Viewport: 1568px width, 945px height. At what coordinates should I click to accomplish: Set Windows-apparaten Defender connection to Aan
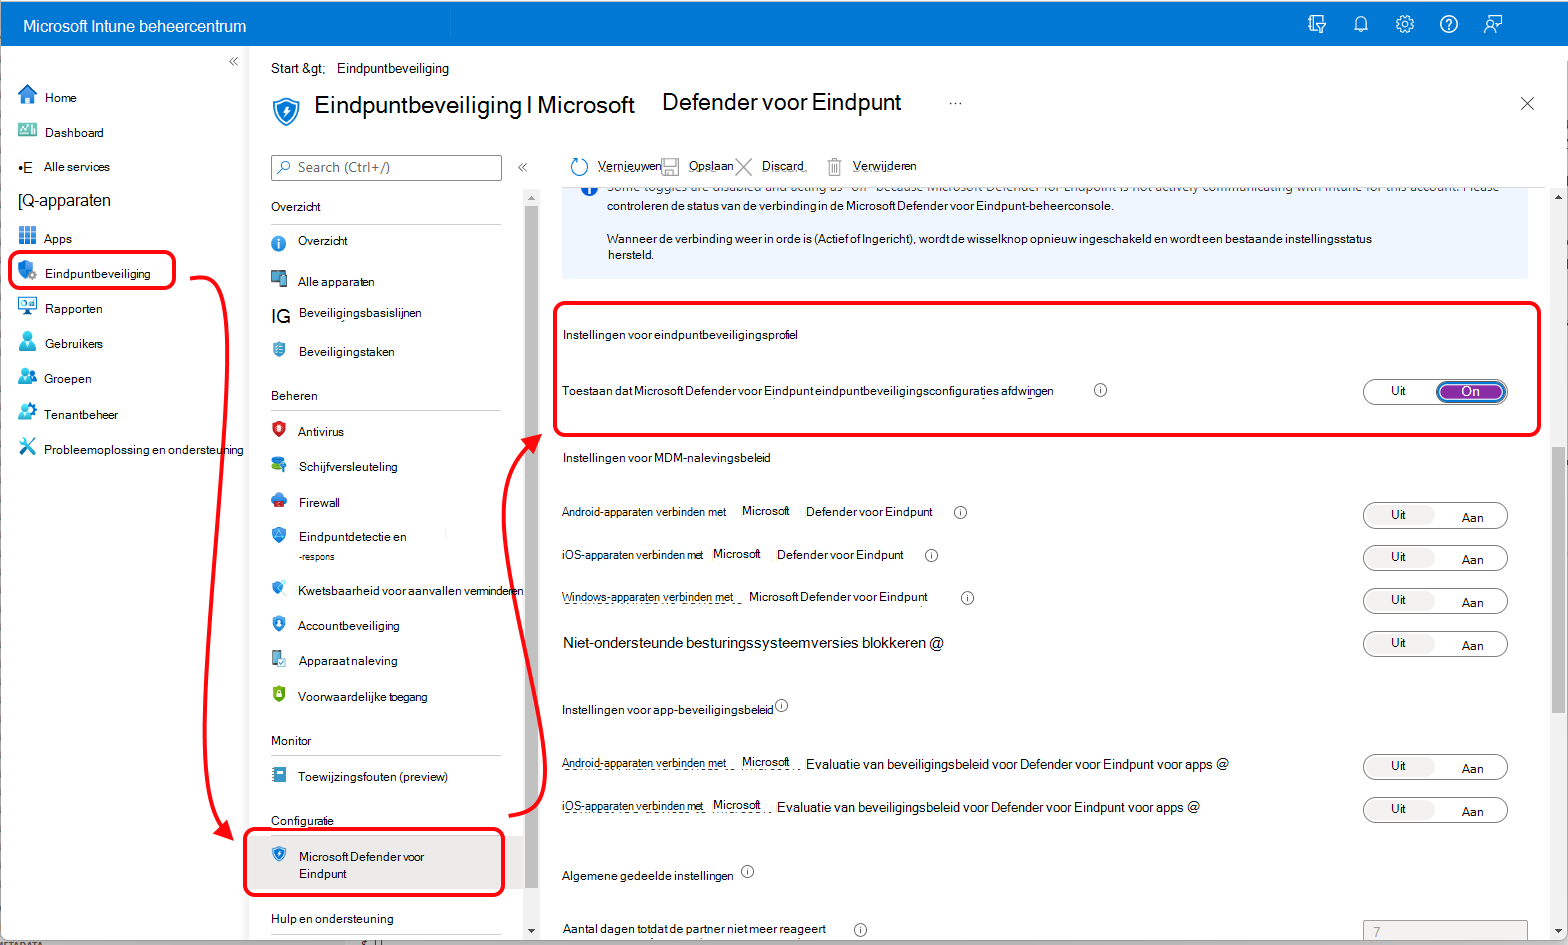[1472, 602]
